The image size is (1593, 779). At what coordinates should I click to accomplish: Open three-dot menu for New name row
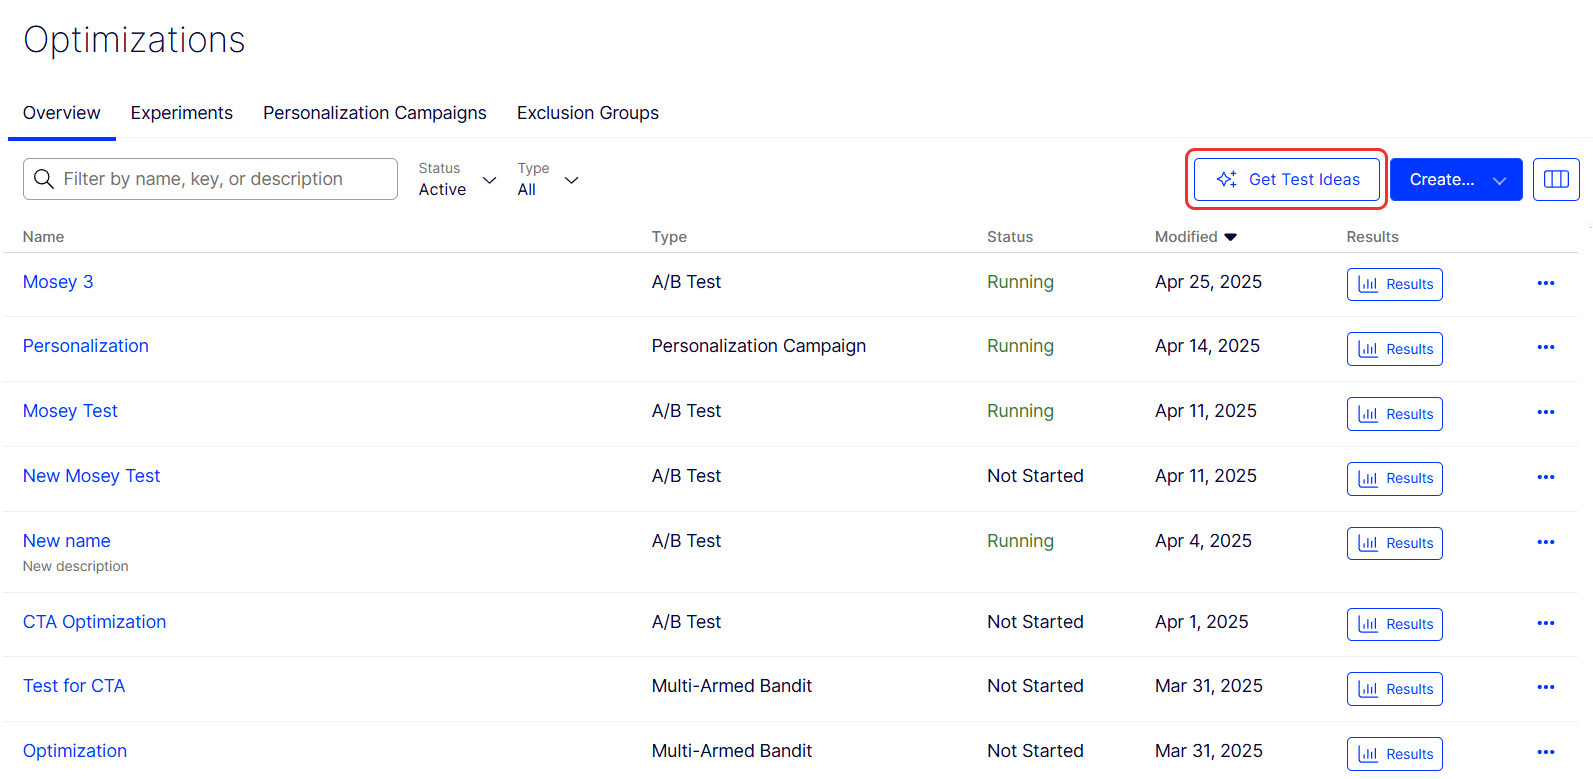tap(1545, 542)
